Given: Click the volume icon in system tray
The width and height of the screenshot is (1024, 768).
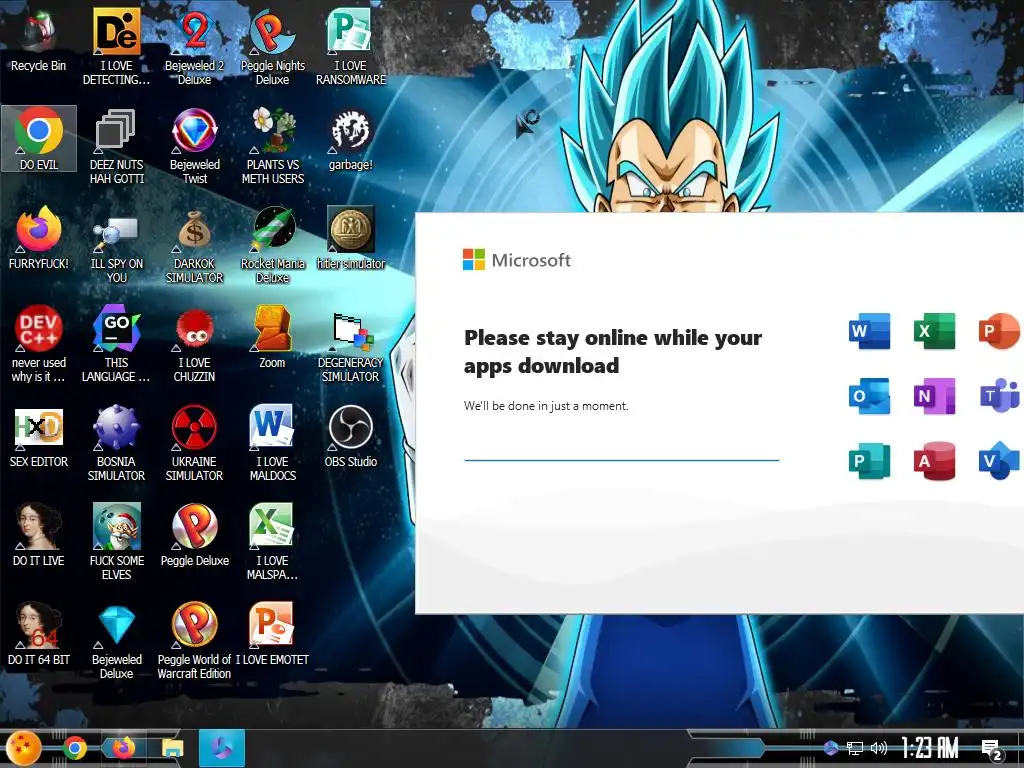Looking at the screenshot, I should [879, 748].
